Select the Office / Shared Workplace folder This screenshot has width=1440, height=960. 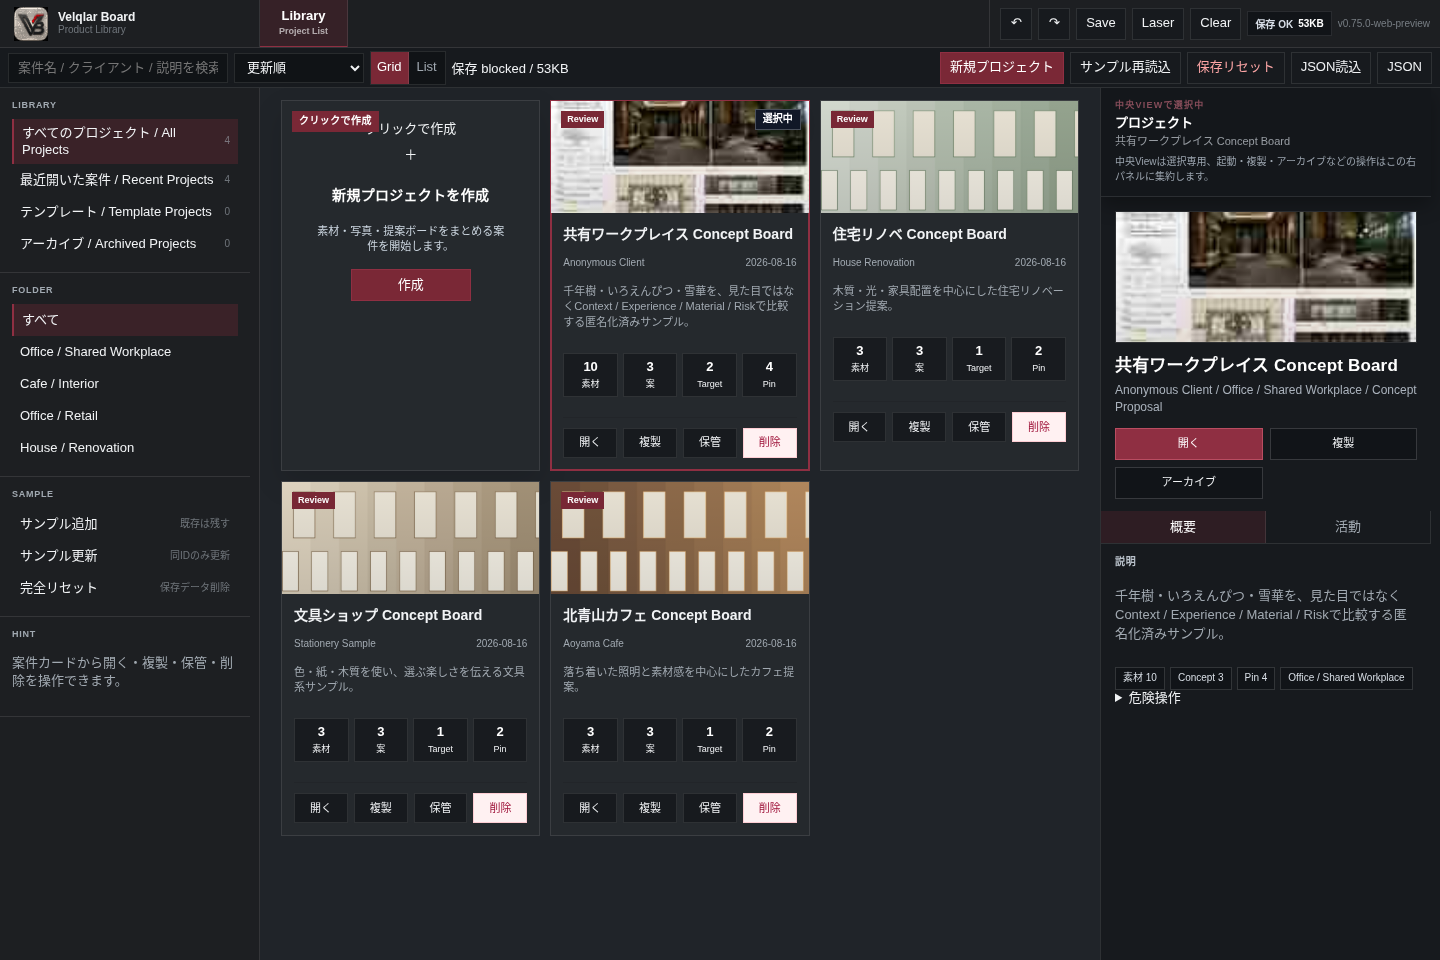125,352
